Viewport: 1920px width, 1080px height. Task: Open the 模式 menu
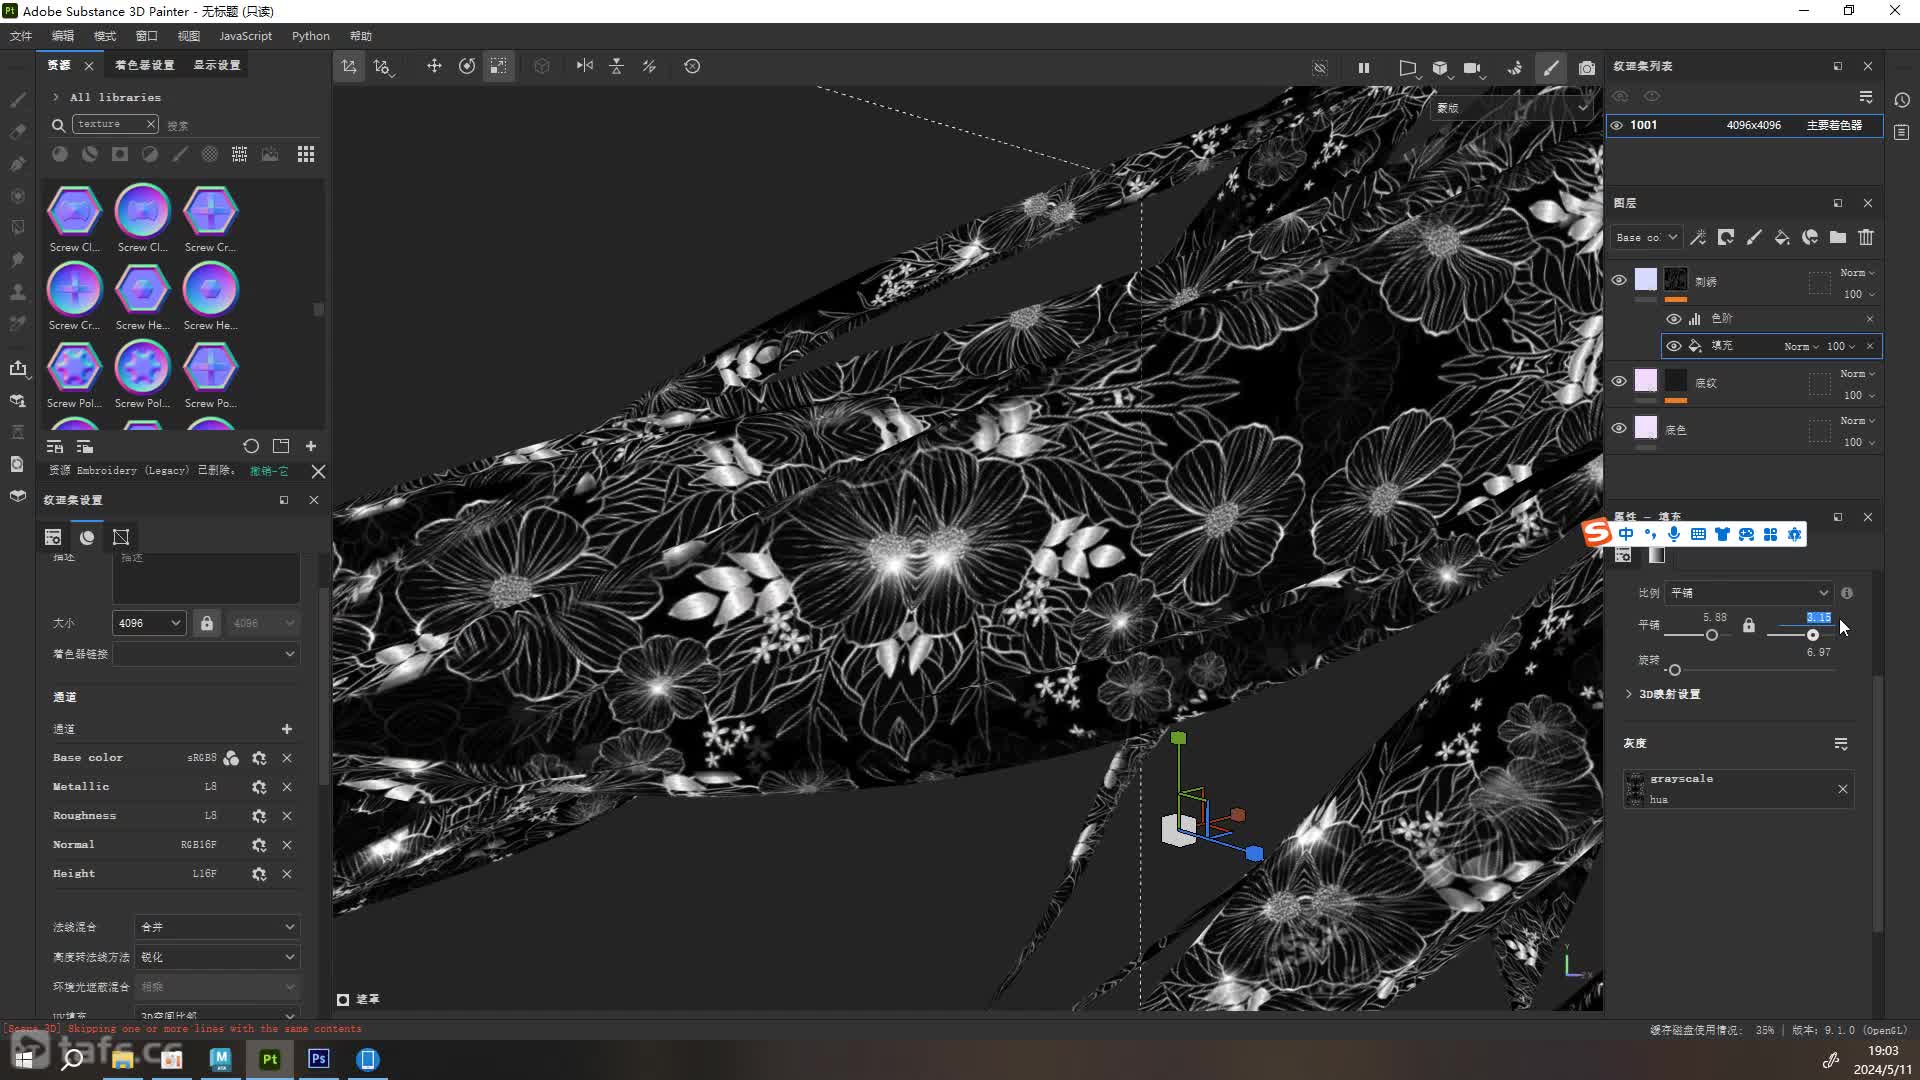[105, 36]
